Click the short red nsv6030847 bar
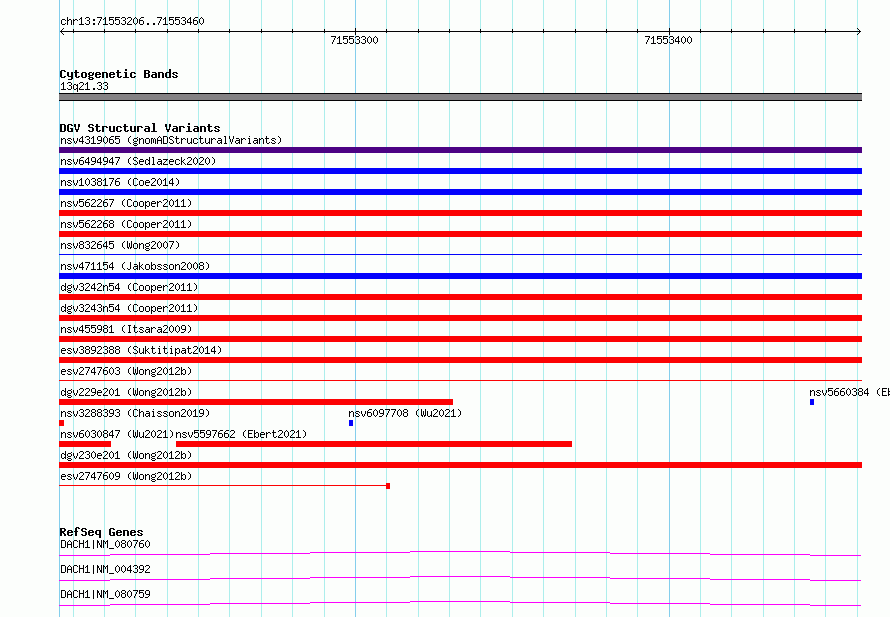This screenshot has width=890, height=617. click(85, 444)
